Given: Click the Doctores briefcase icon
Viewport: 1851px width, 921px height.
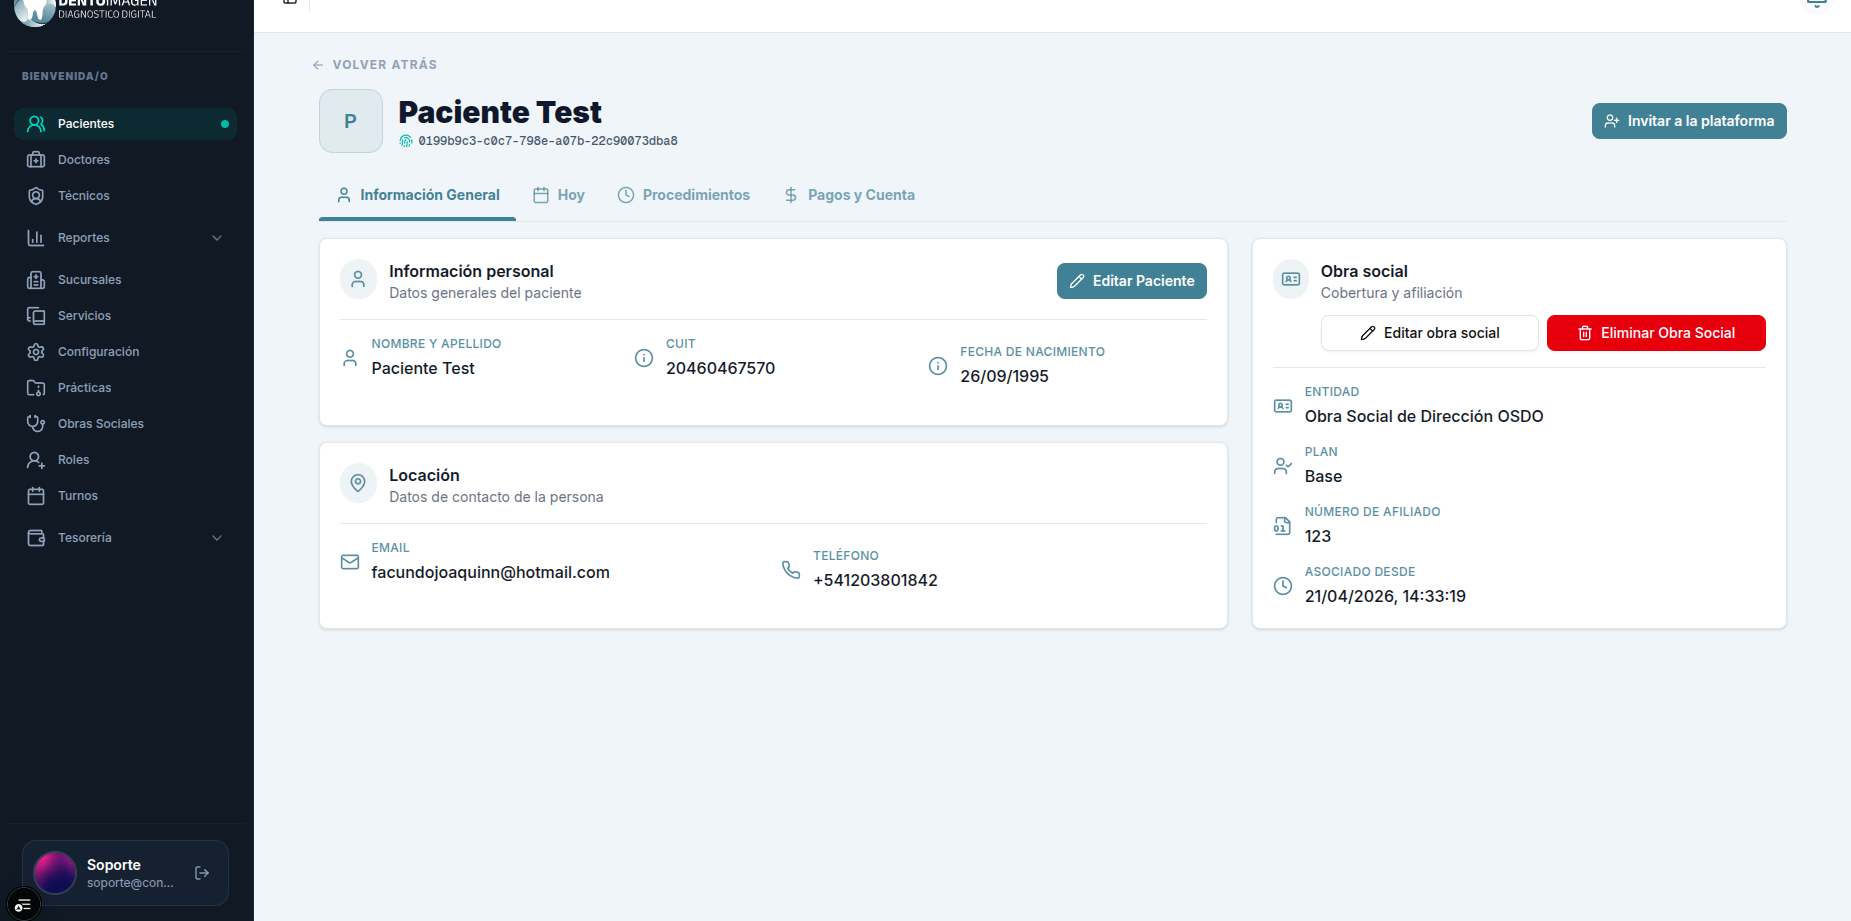Looking at the screenshot, I should [x=36, y=160].
